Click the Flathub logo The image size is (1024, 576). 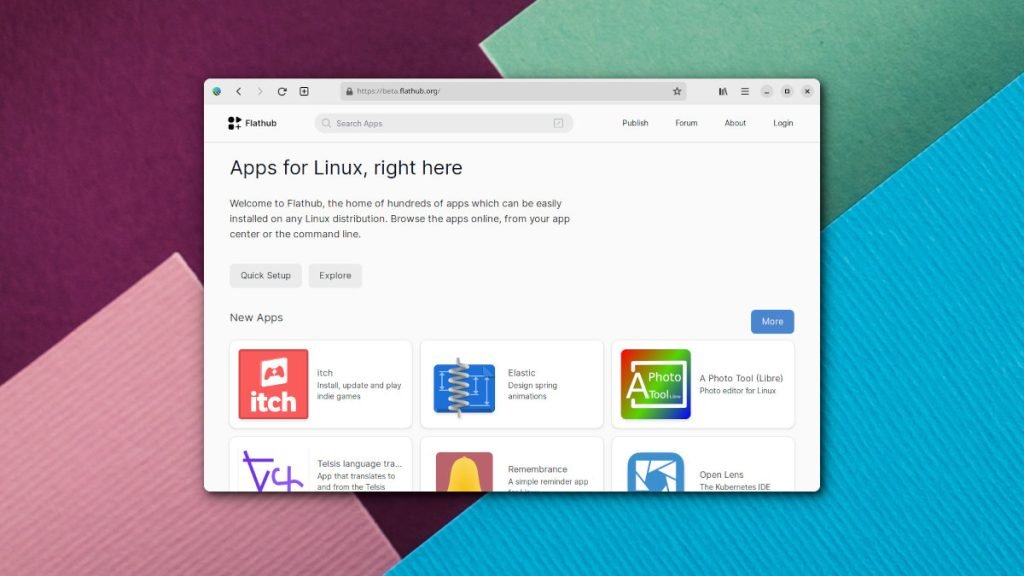point(234,123)
